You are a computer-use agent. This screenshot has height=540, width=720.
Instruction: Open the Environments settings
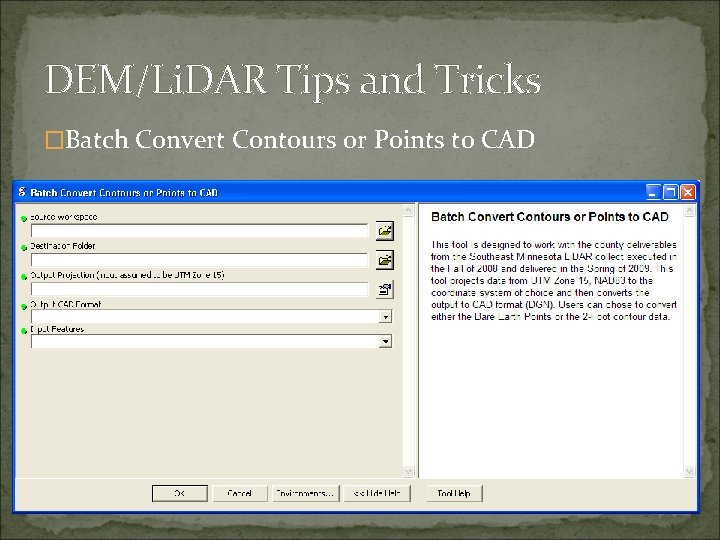306,493
